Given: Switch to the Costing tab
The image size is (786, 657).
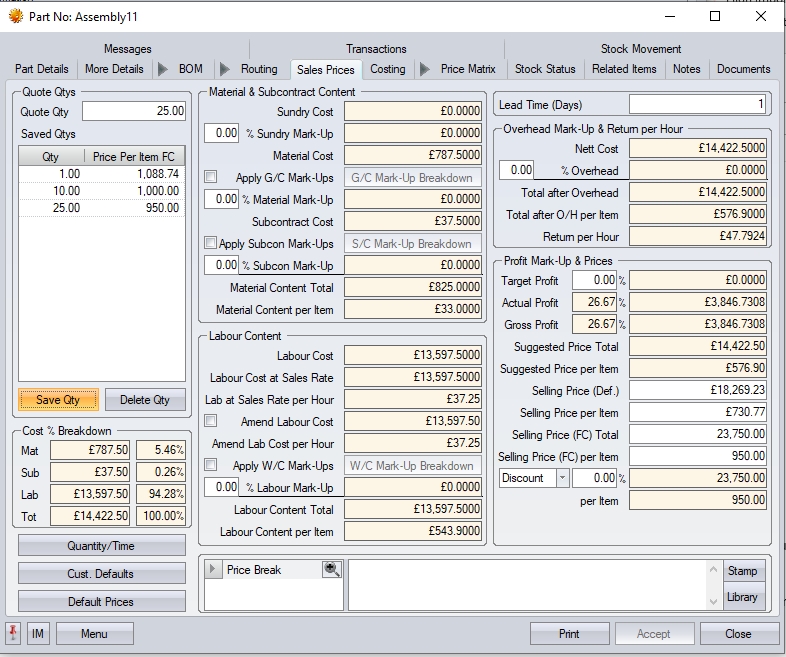Looking at the screenshot, I should pos(388,69).
